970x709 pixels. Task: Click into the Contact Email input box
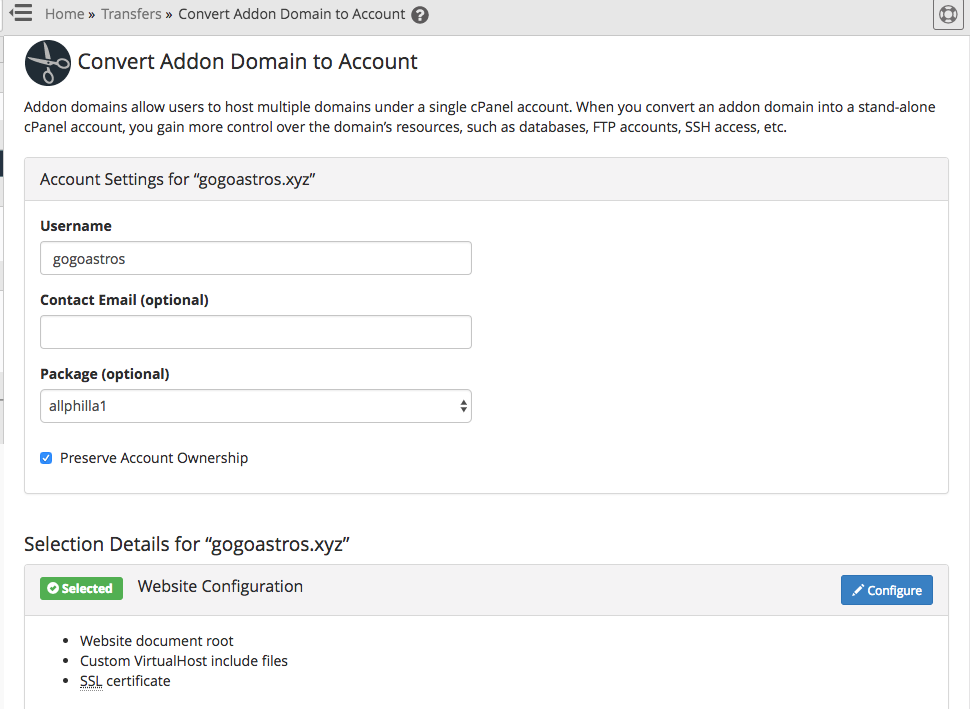point(256,332)
